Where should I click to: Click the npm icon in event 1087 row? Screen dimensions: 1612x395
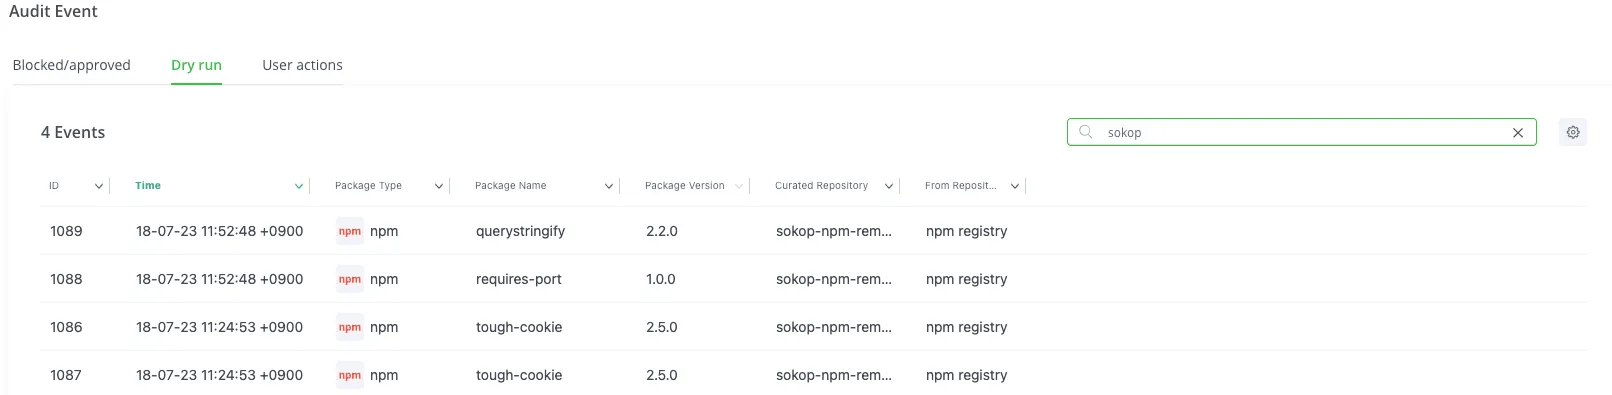pyautogui.click(x=350, y=375)
